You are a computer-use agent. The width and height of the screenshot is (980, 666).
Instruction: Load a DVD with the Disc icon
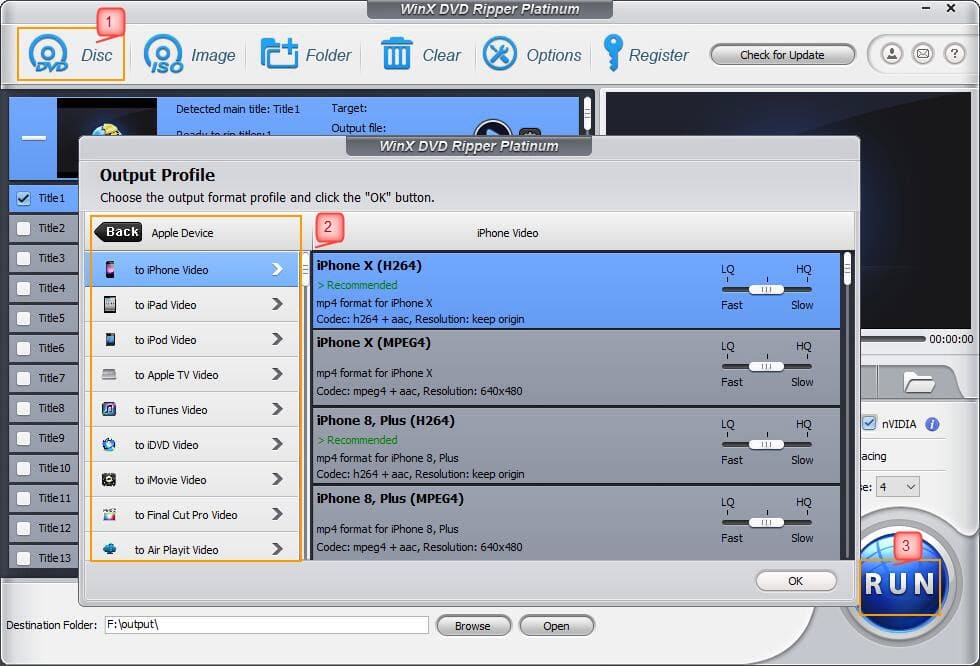[x=49, y=55]
